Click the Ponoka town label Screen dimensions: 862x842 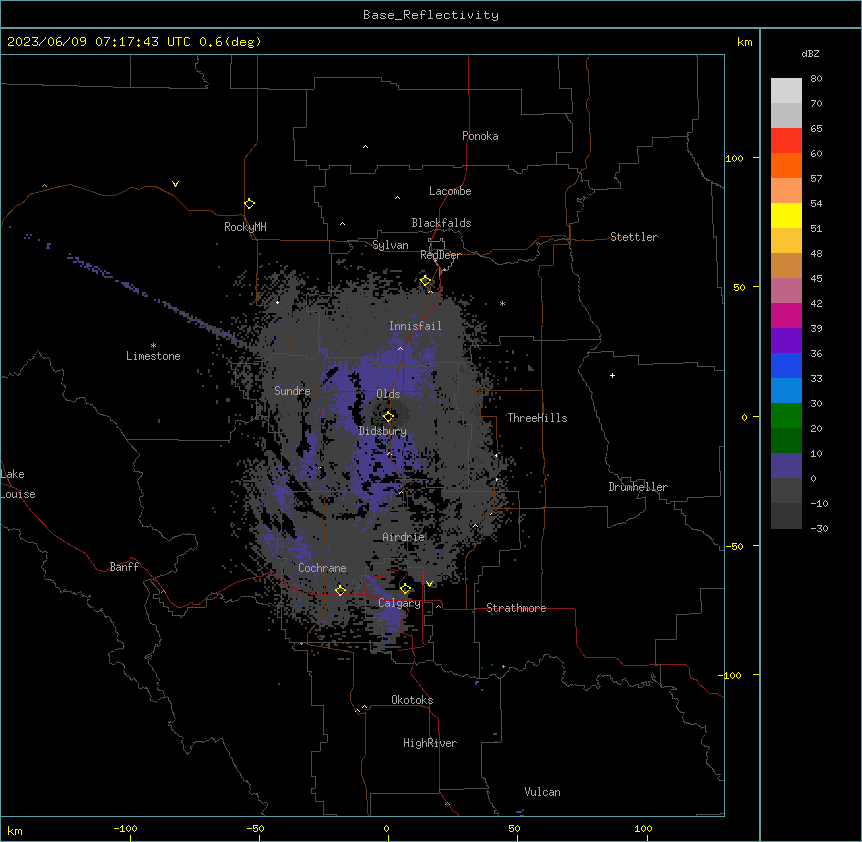pyautogui.click(x=480, y=136)
